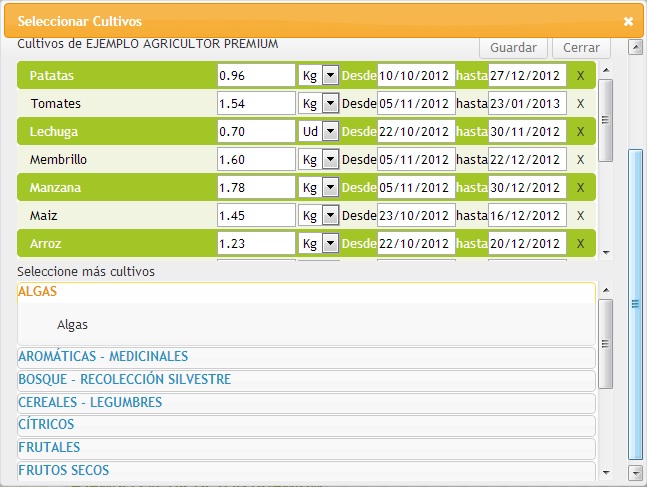
Task: Open the unit dropdown for Maiz
Action: 330,216
